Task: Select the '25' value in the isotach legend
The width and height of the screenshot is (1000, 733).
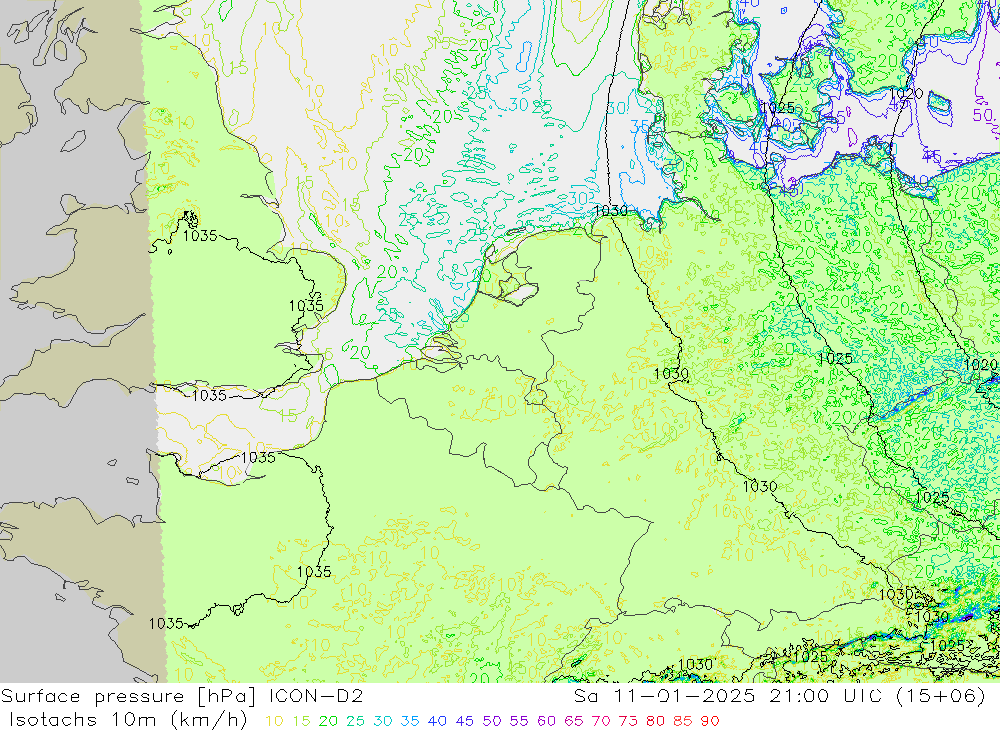Action: [x=355, y=721]
